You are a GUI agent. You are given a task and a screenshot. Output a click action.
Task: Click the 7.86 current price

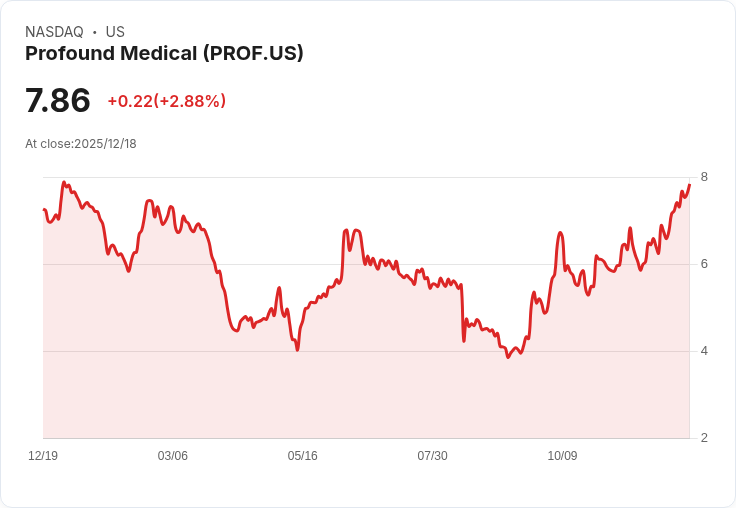pyautogui.click(x=58, y=100)
